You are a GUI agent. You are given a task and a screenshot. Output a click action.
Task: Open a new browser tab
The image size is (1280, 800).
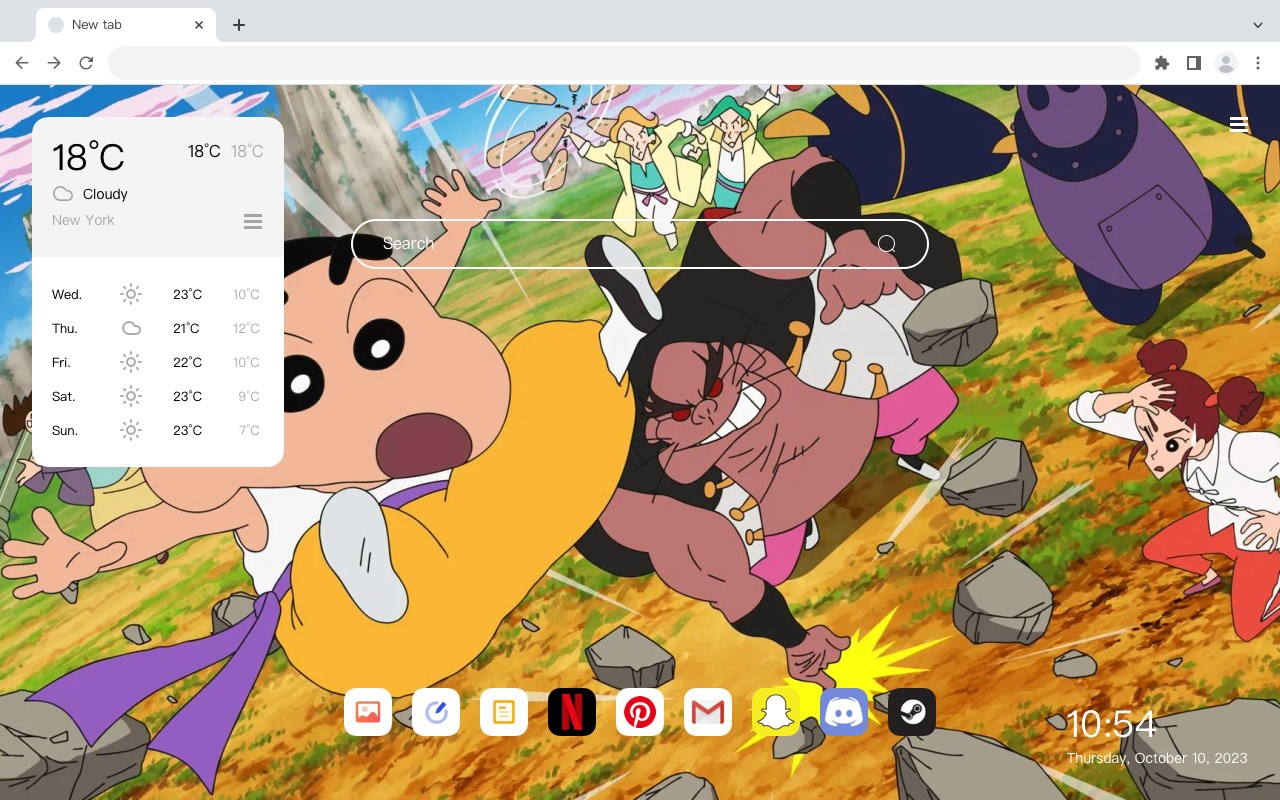click(x=238, y=25)
